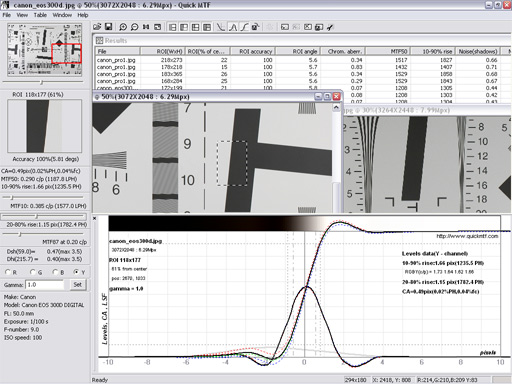Sort results by the ROI accuracy column header
This screenshot has height=384, width=512.
pyautogui.click(x=252, y=51)
